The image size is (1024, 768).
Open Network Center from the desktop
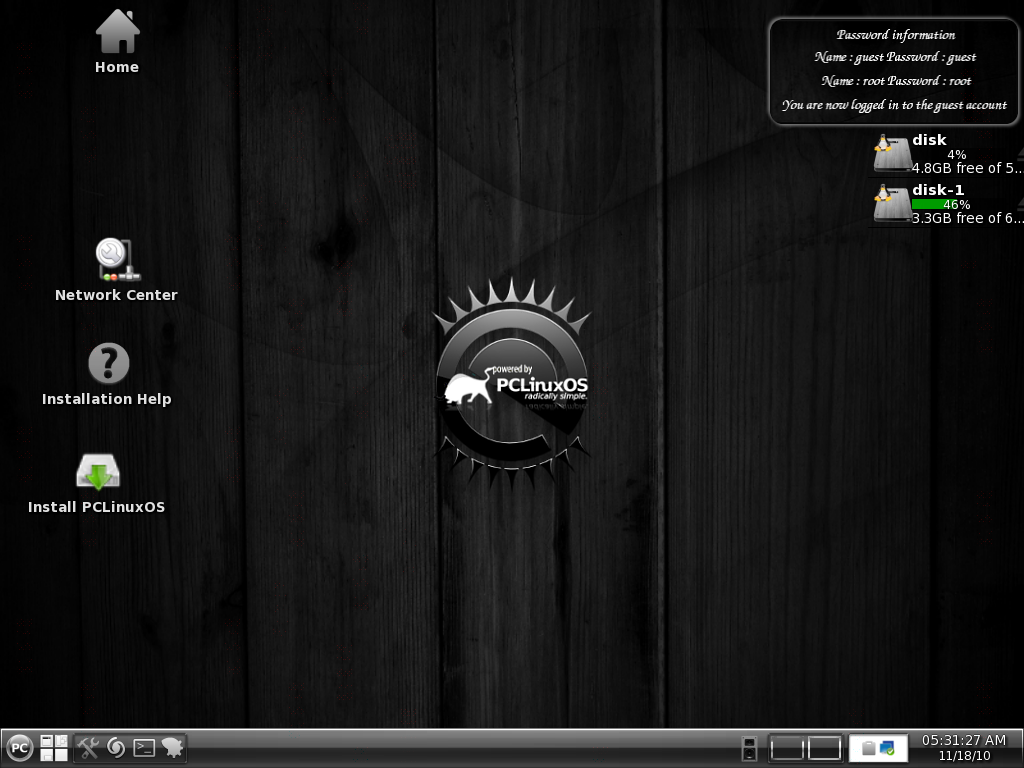[x=115, y=258]
